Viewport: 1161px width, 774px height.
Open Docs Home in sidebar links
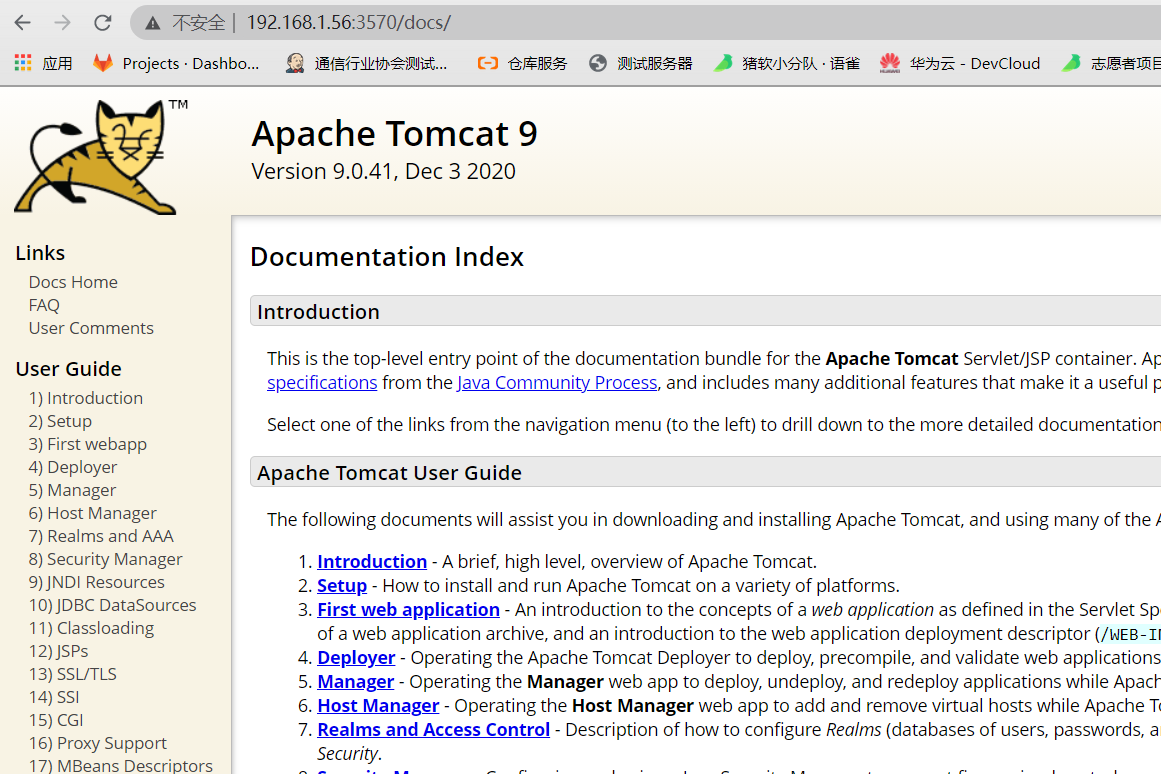(x=73, y=282)
